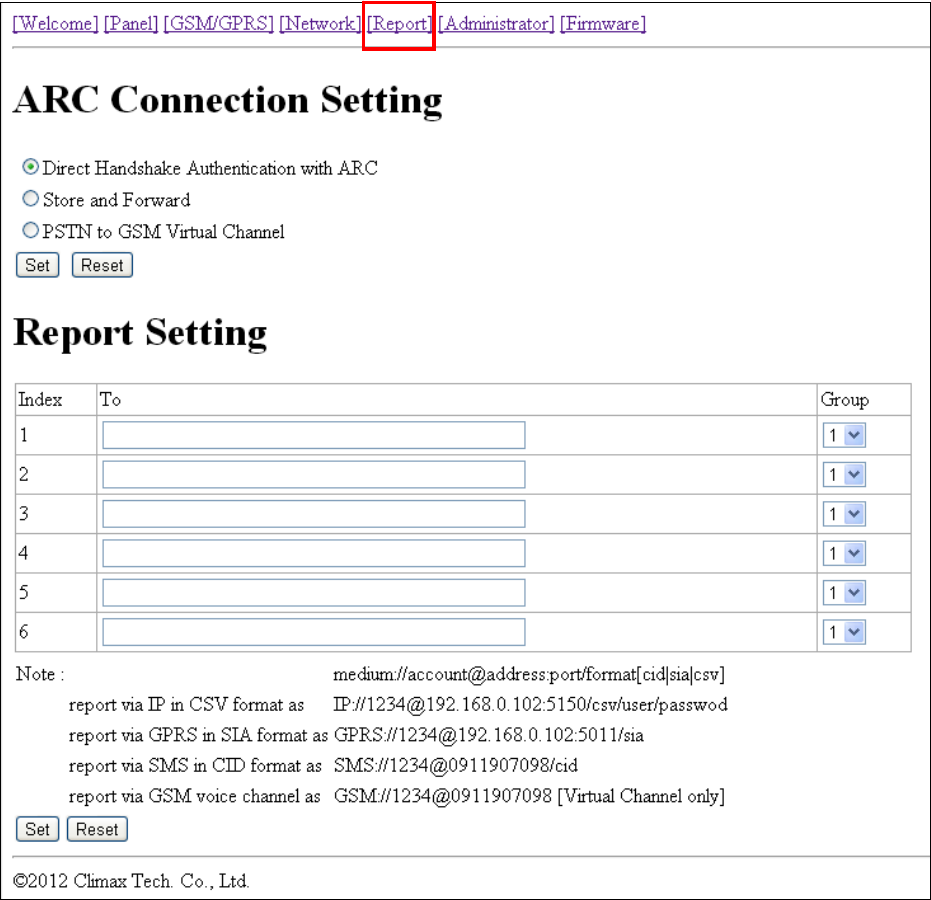Click the To field for index 1
Screen dimensions: 931x900
tap(314, 435)
